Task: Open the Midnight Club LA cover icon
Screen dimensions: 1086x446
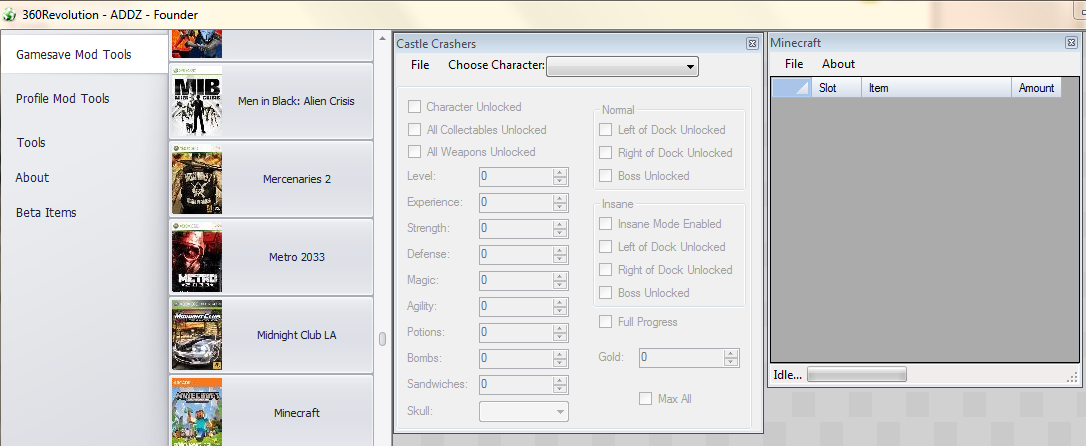Action: coord(196,335)
